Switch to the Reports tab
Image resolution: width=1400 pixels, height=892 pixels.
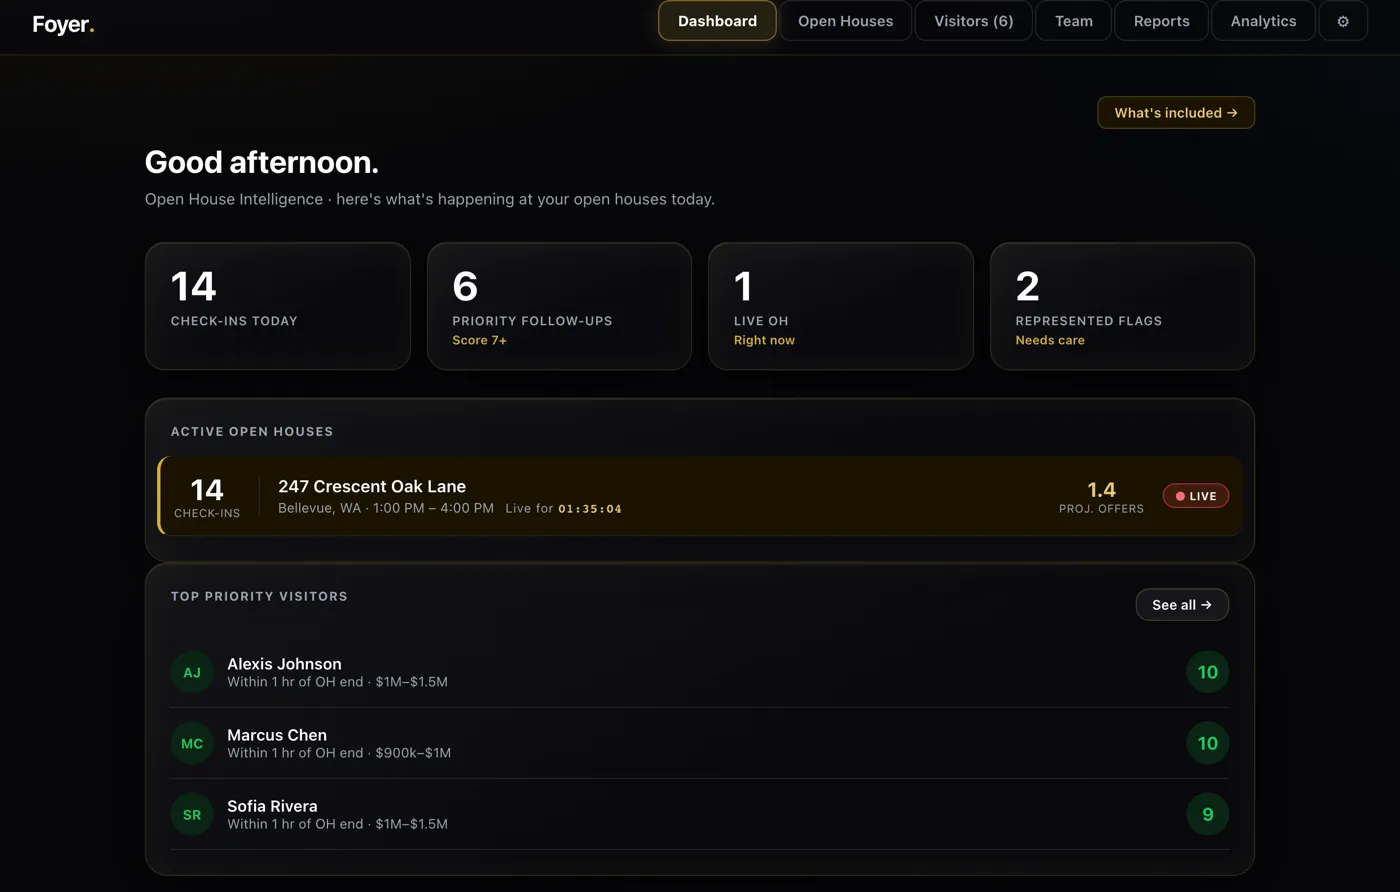click(1161, 21)
